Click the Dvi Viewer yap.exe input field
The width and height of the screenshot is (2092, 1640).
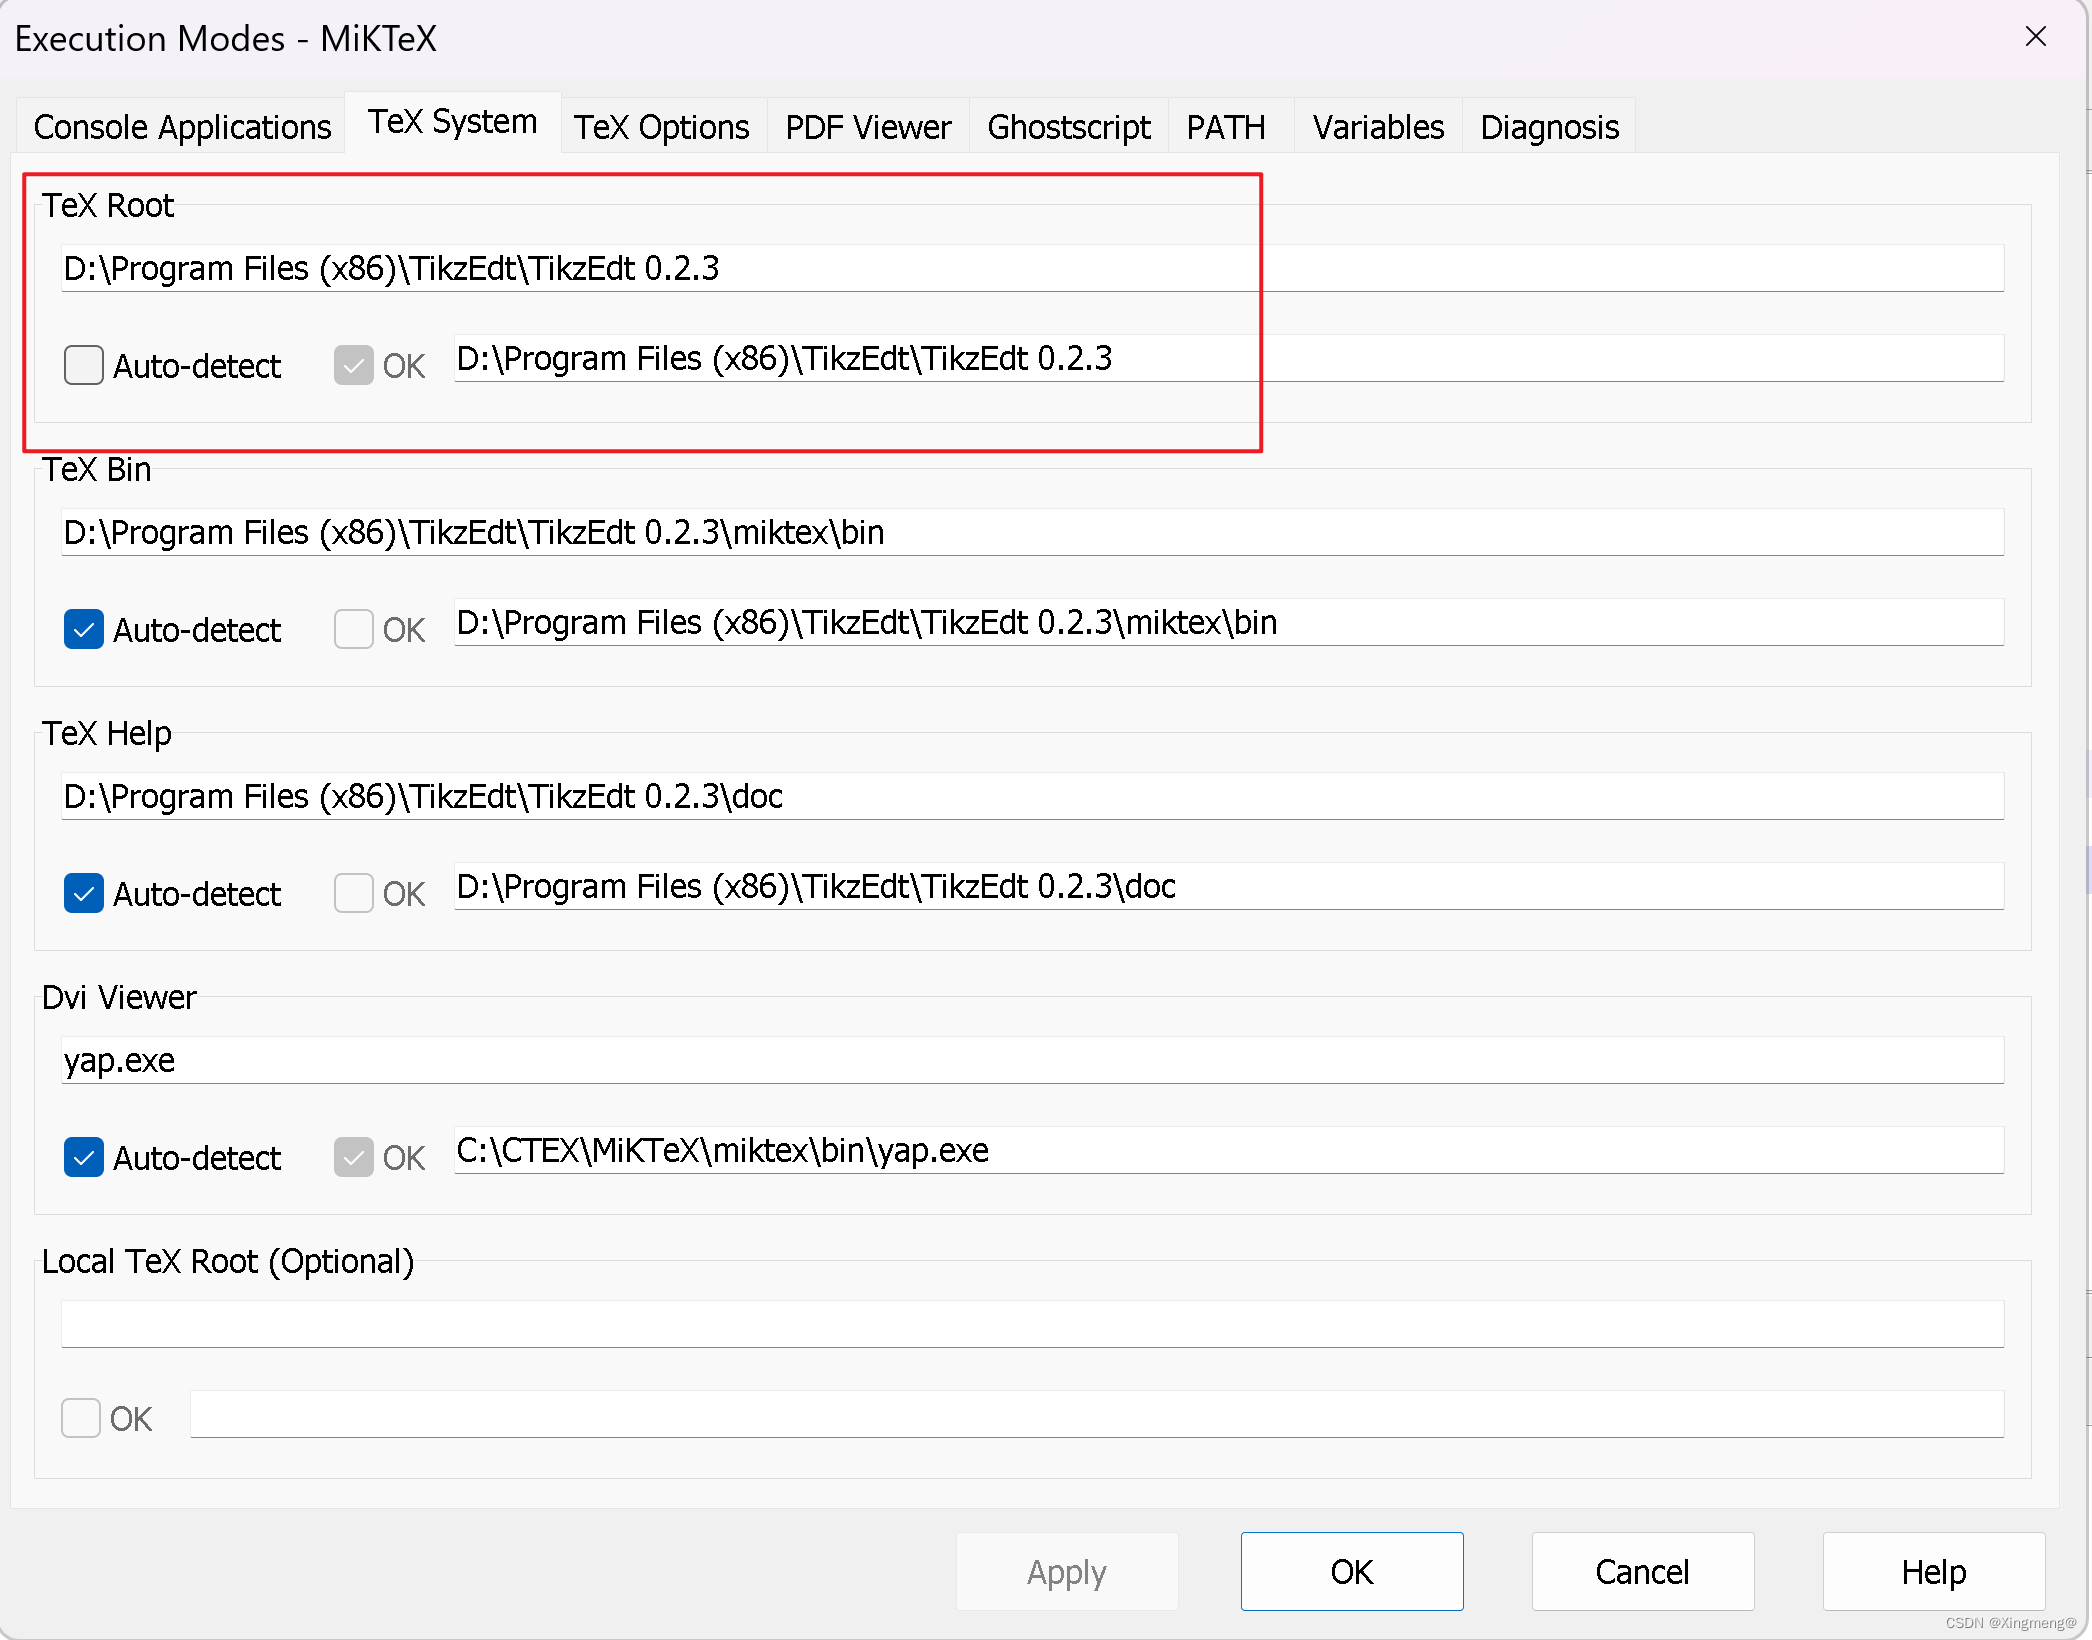pos(1032,1060)
